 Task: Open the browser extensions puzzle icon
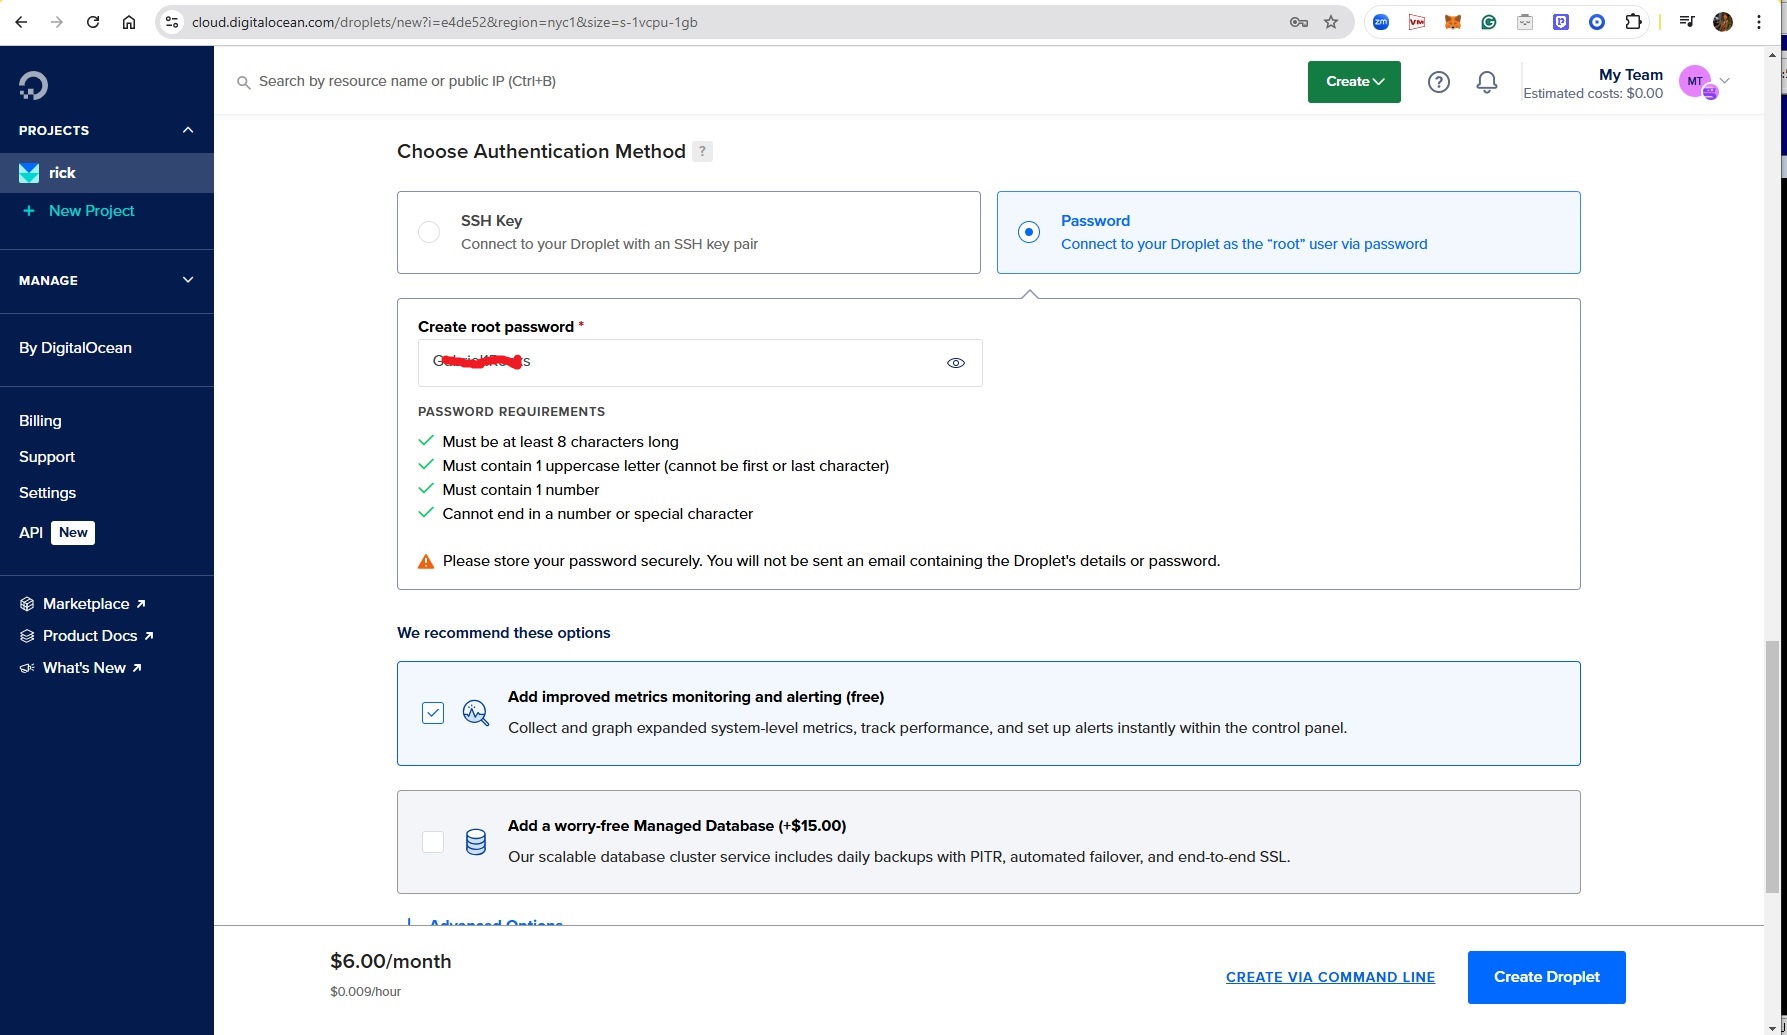(1633, 22)
